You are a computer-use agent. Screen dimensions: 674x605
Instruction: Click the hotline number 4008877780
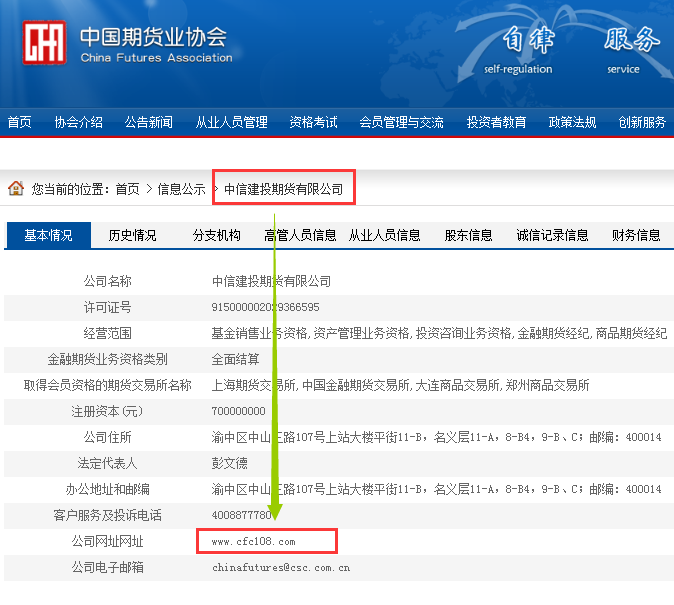241,515
